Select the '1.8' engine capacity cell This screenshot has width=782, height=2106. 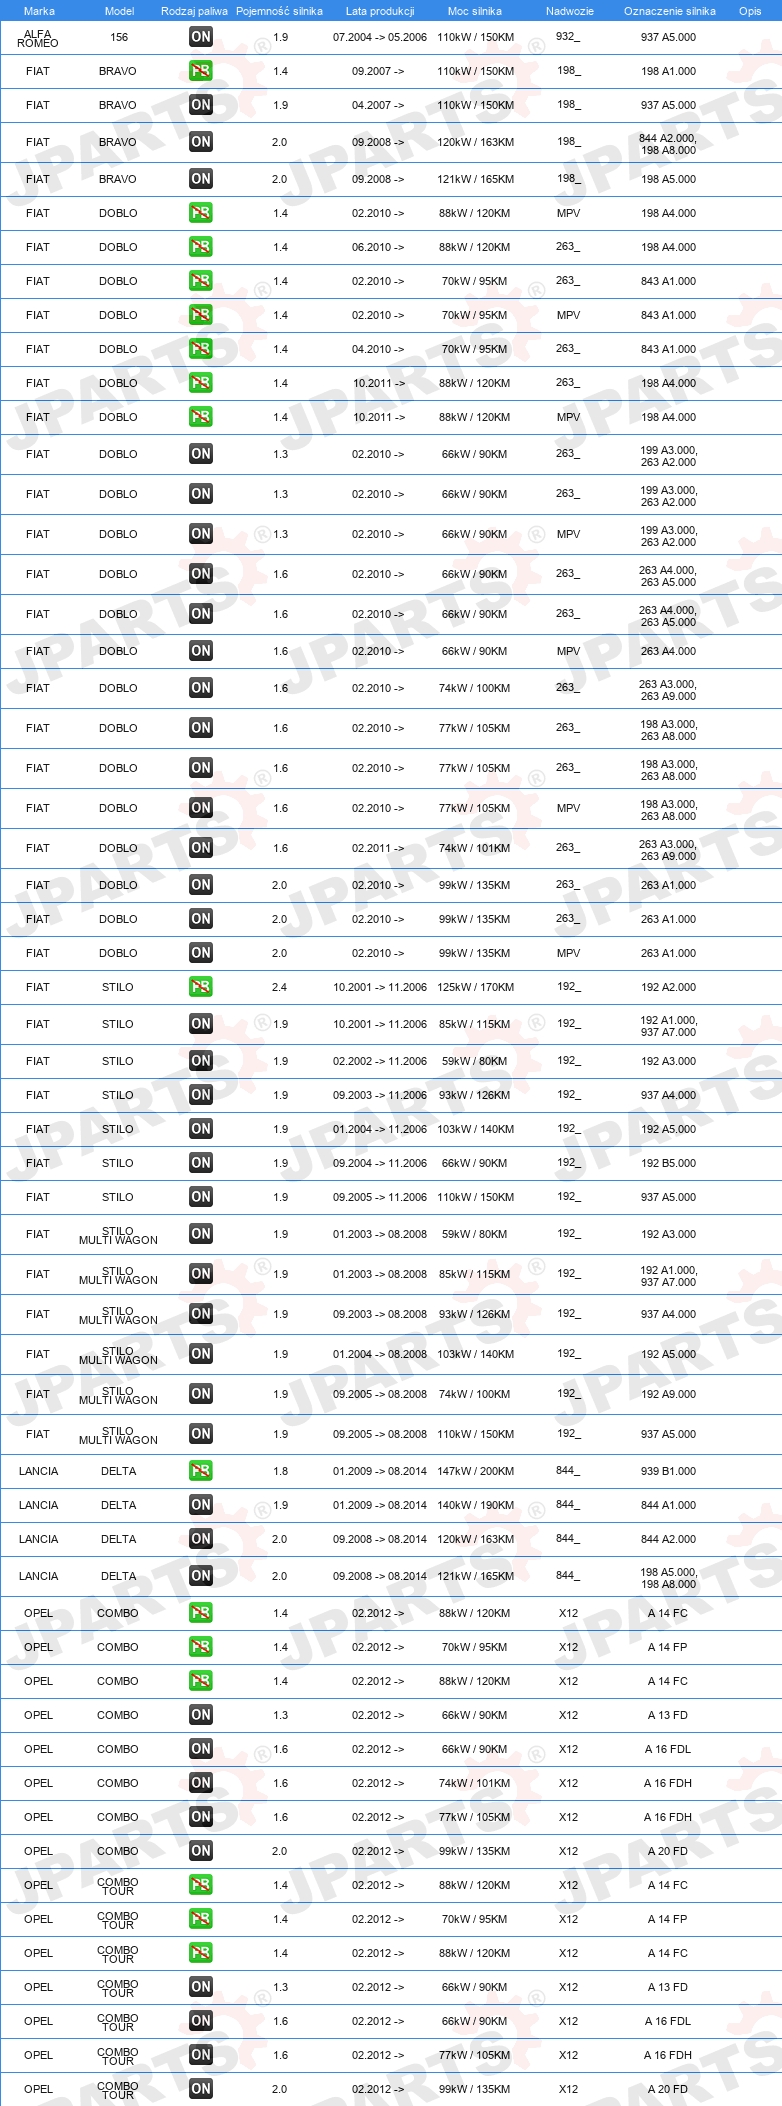(x=280, y=1471)
